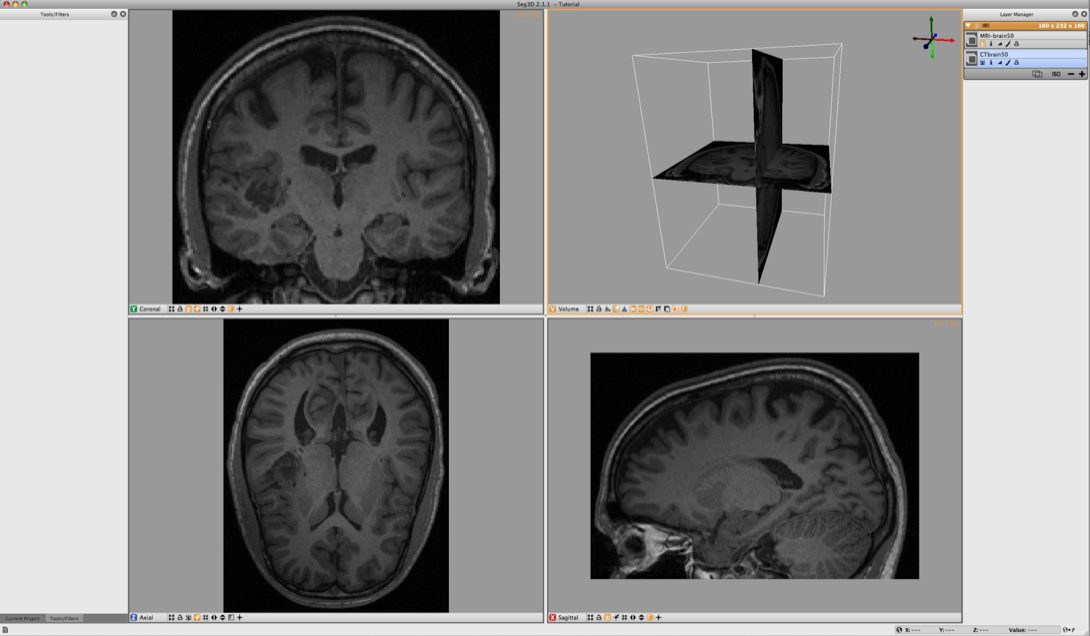The image size is (1090, 636).
Task: Close the Tools/Filters panel
Action: click(x=123, y=14)
